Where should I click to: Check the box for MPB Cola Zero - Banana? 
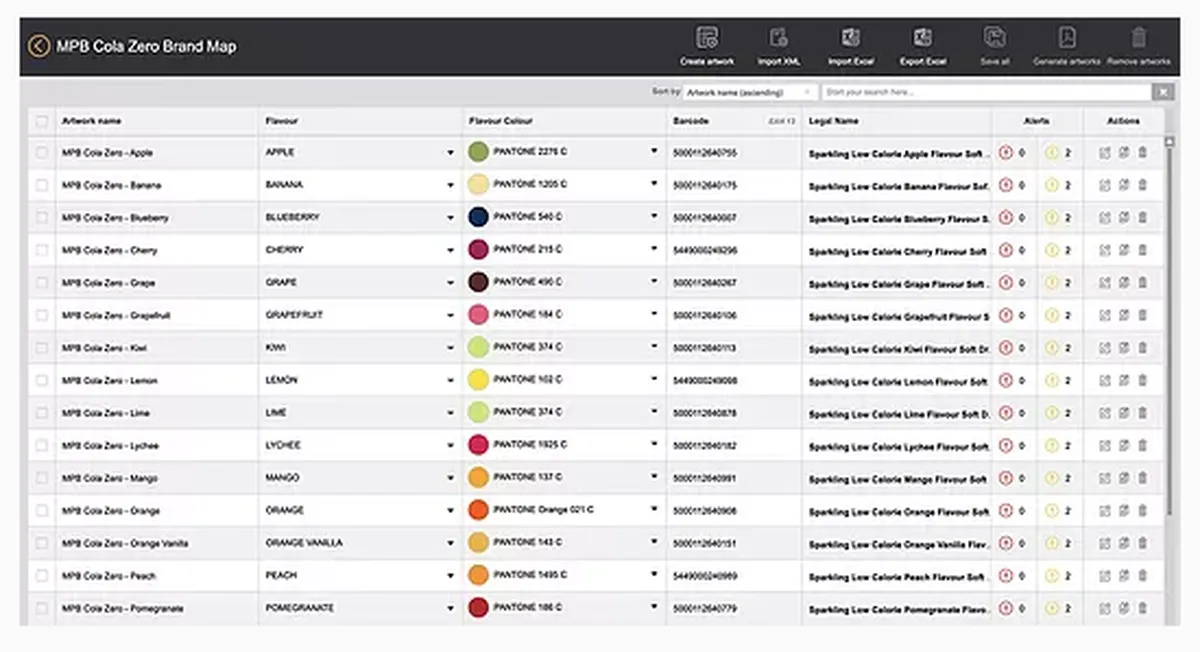(41, 185)
